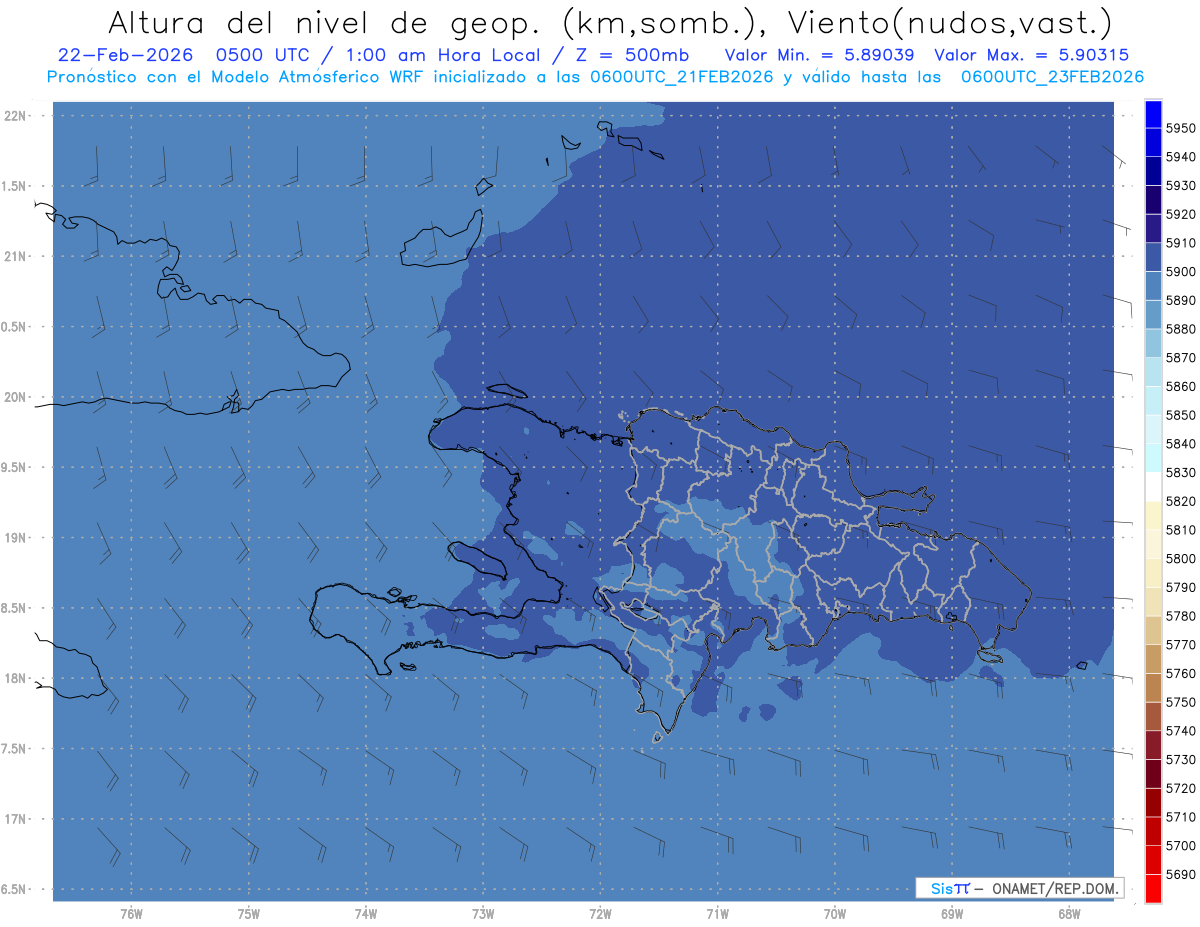Click the 71W longitude label
Image resolution: width=1200 pixels, height=927 pixels.
pos(717,914)
